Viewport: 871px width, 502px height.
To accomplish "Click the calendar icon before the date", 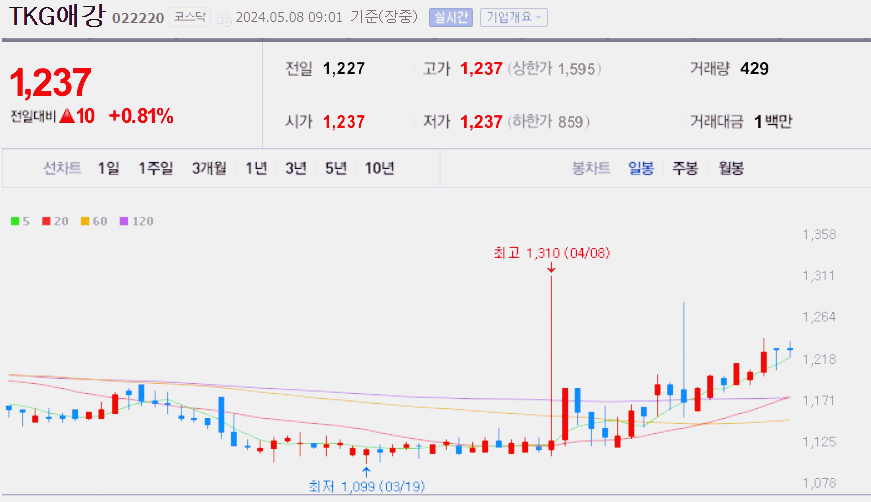I will 224,19.
